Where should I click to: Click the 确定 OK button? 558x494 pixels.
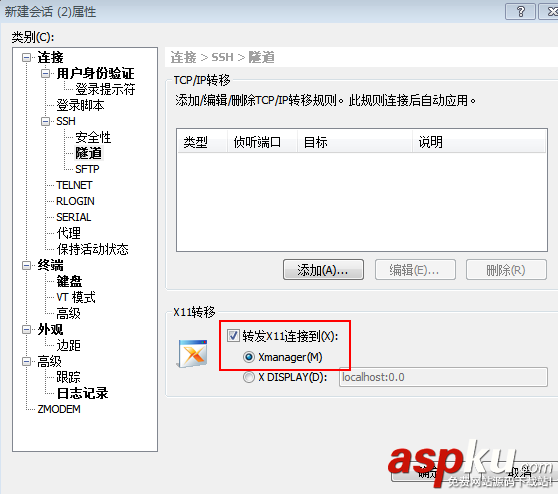(432, 472)
